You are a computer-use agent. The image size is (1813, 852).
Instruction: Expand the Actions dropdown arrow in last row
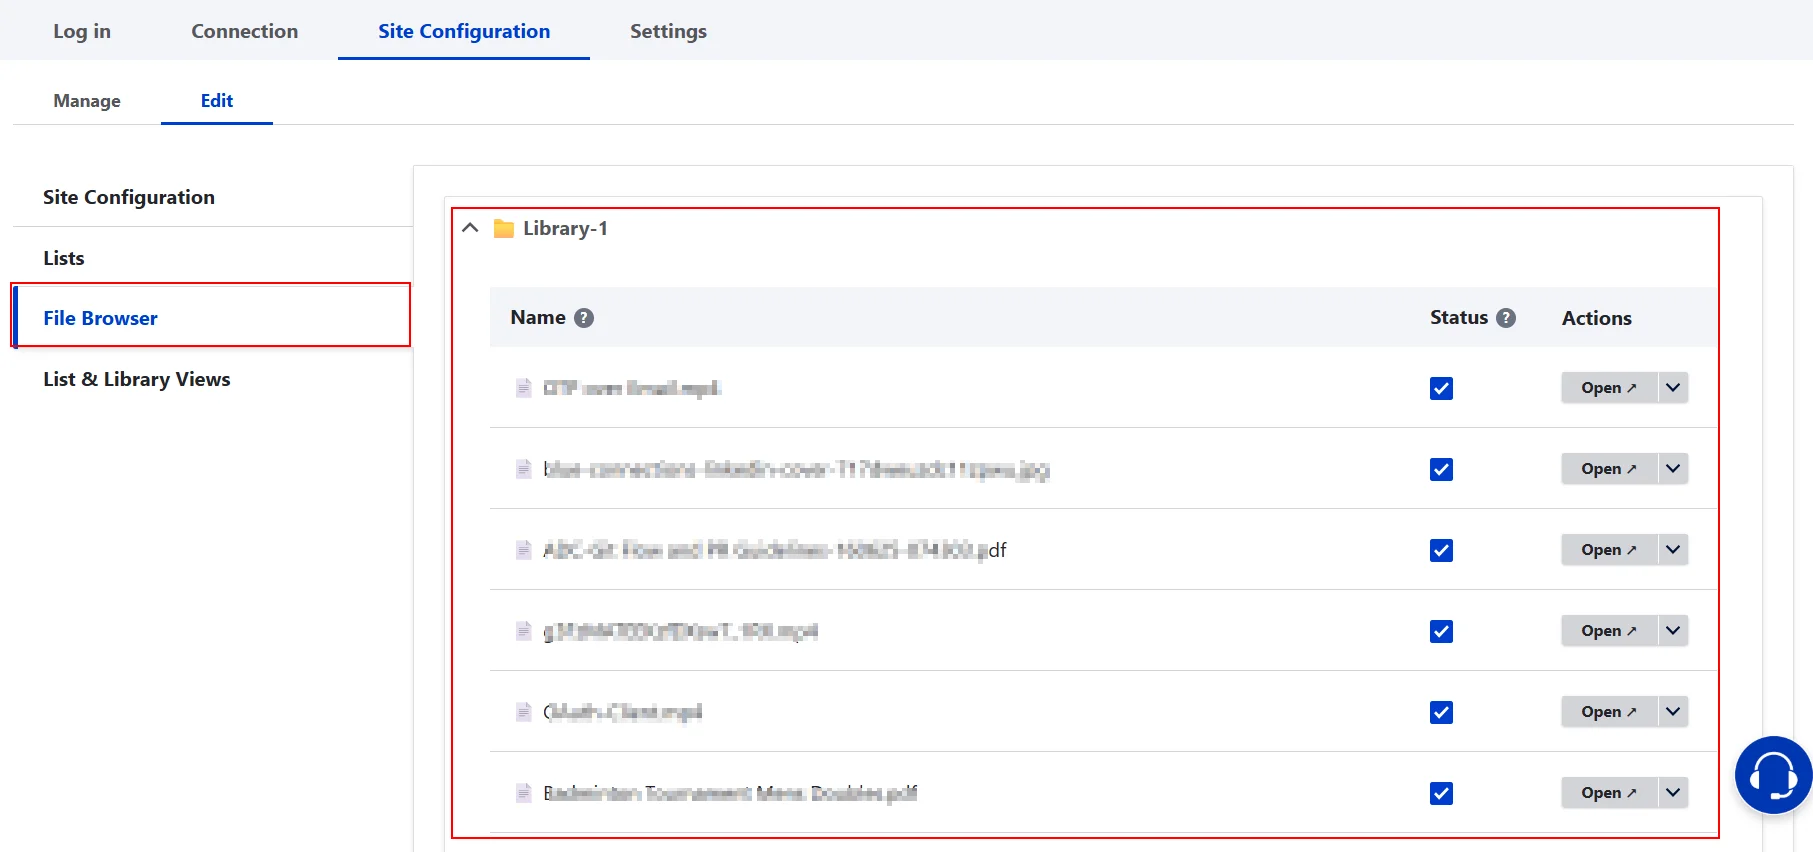point(1673,792)
